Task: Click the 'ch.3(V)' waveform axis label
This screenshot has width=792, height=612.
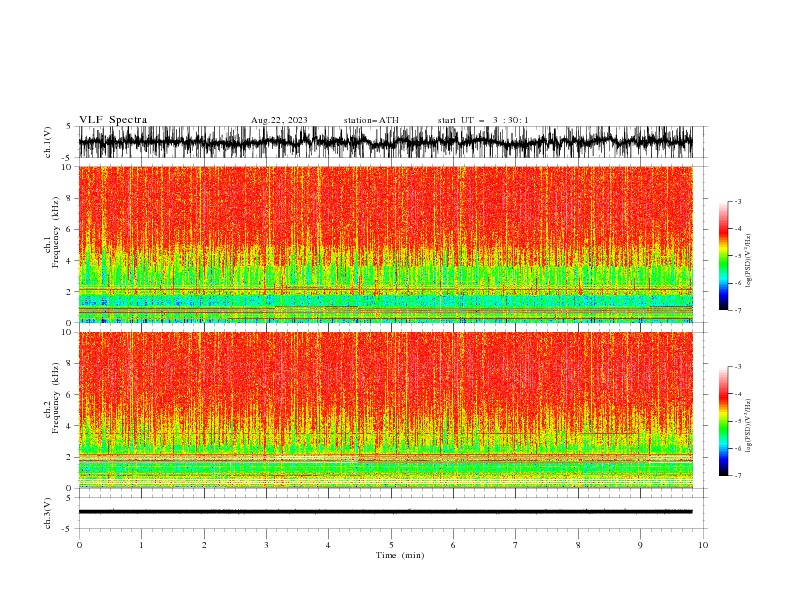Action: pyautogui.click(x=48, y=513)
